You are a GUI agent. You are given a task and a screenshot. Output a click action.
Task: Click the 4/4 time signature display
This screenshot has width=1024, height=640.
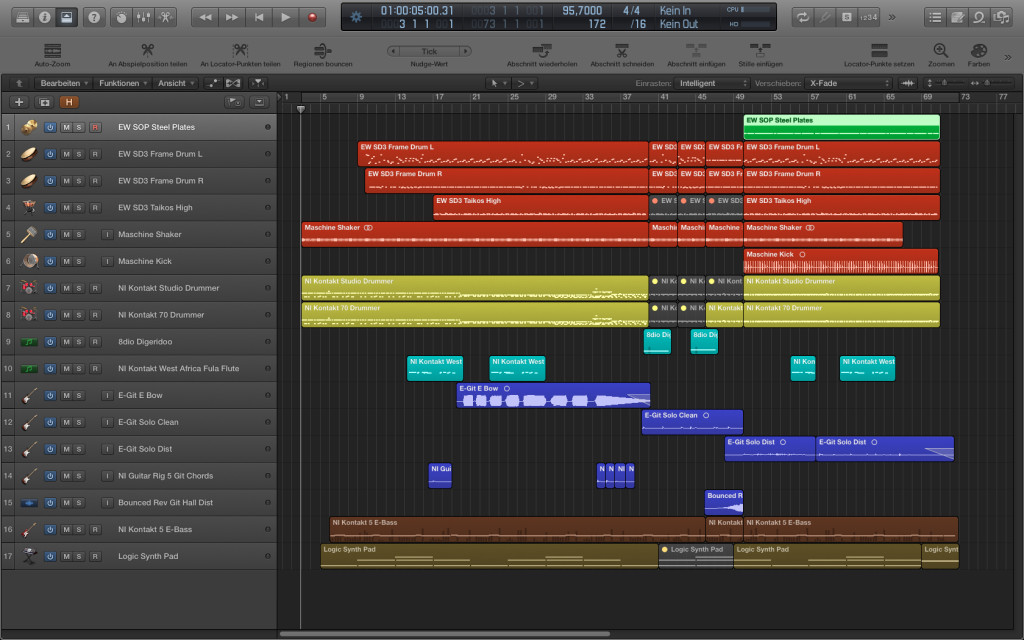631,11
